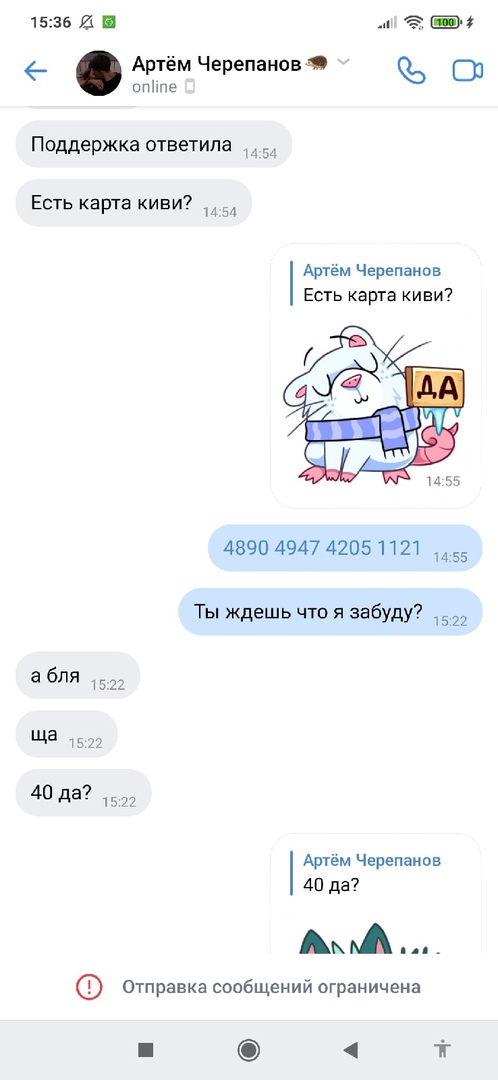Open the 'ДА' mouse sticker
The width and height of the screenshot is (498, 1080).
click(x=374, y=404)
